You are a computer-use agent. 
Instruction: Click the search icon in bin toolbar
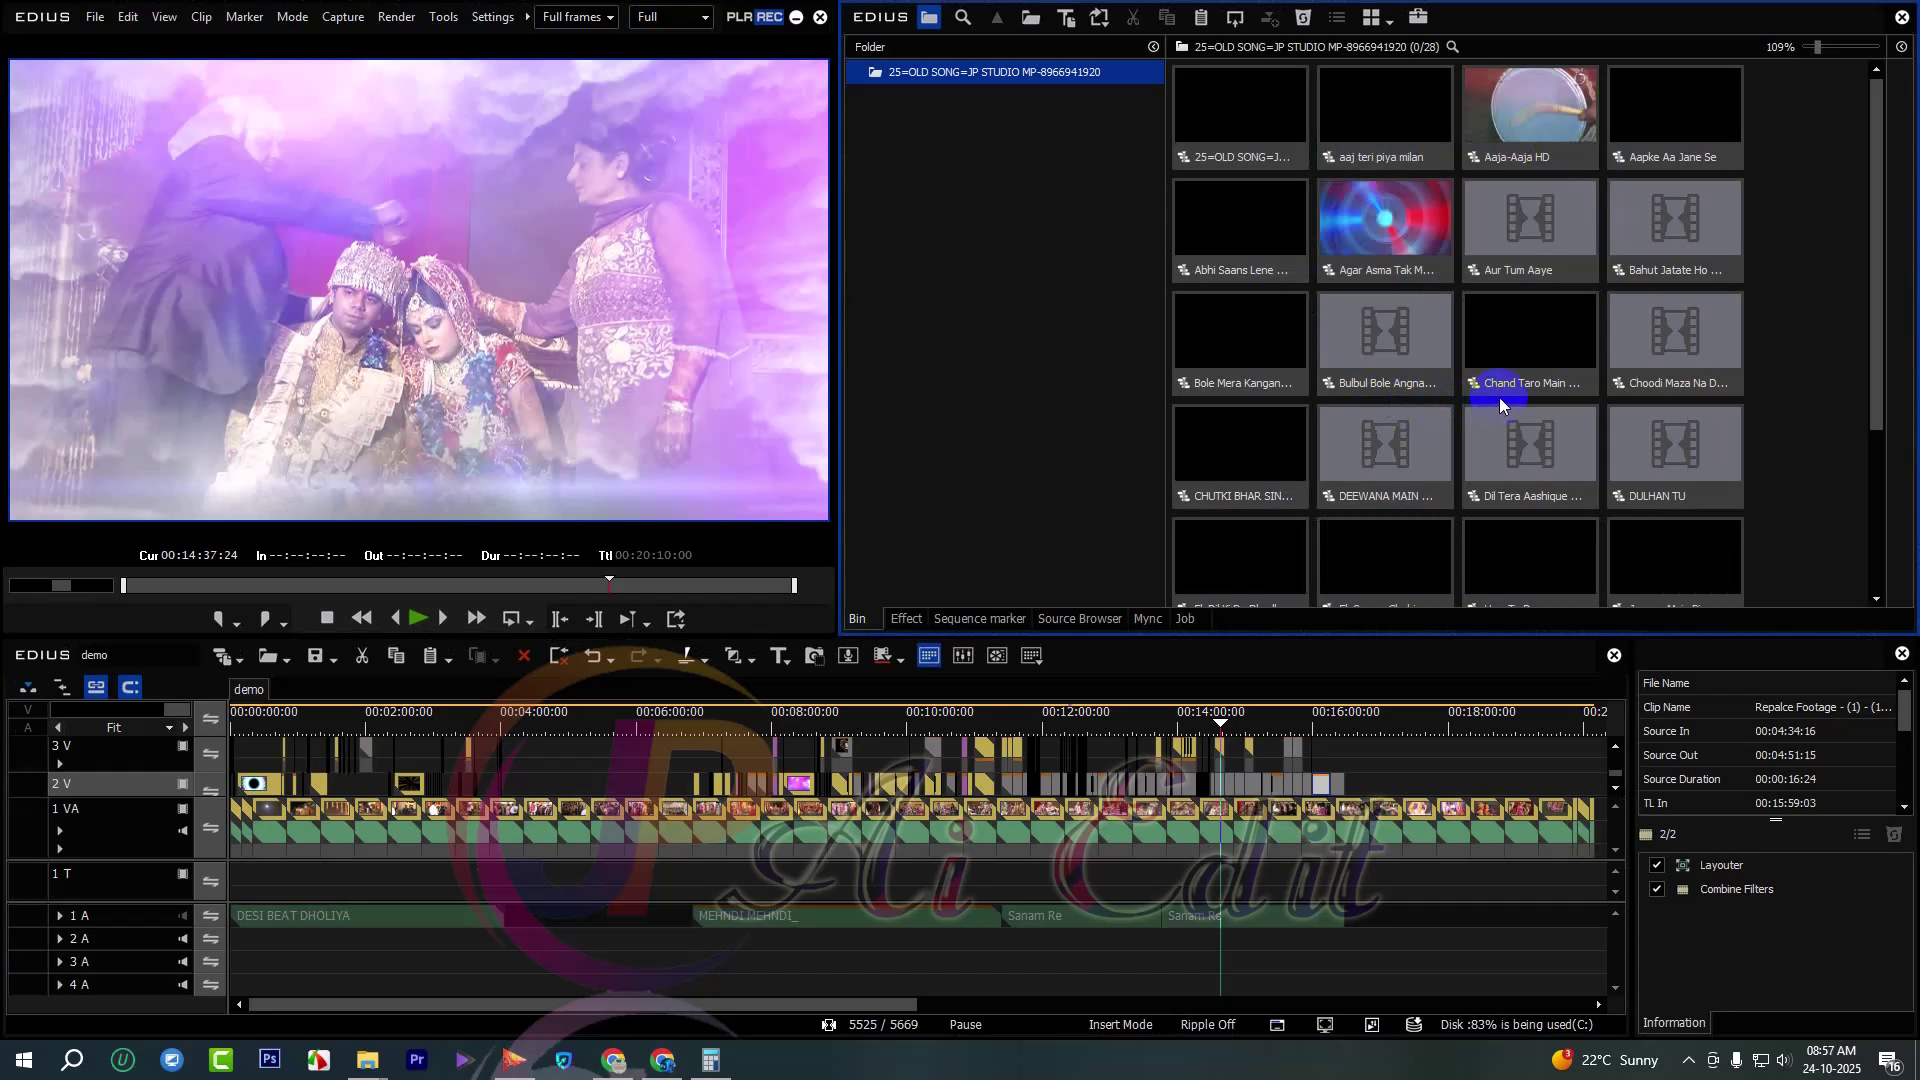point(963,17)
